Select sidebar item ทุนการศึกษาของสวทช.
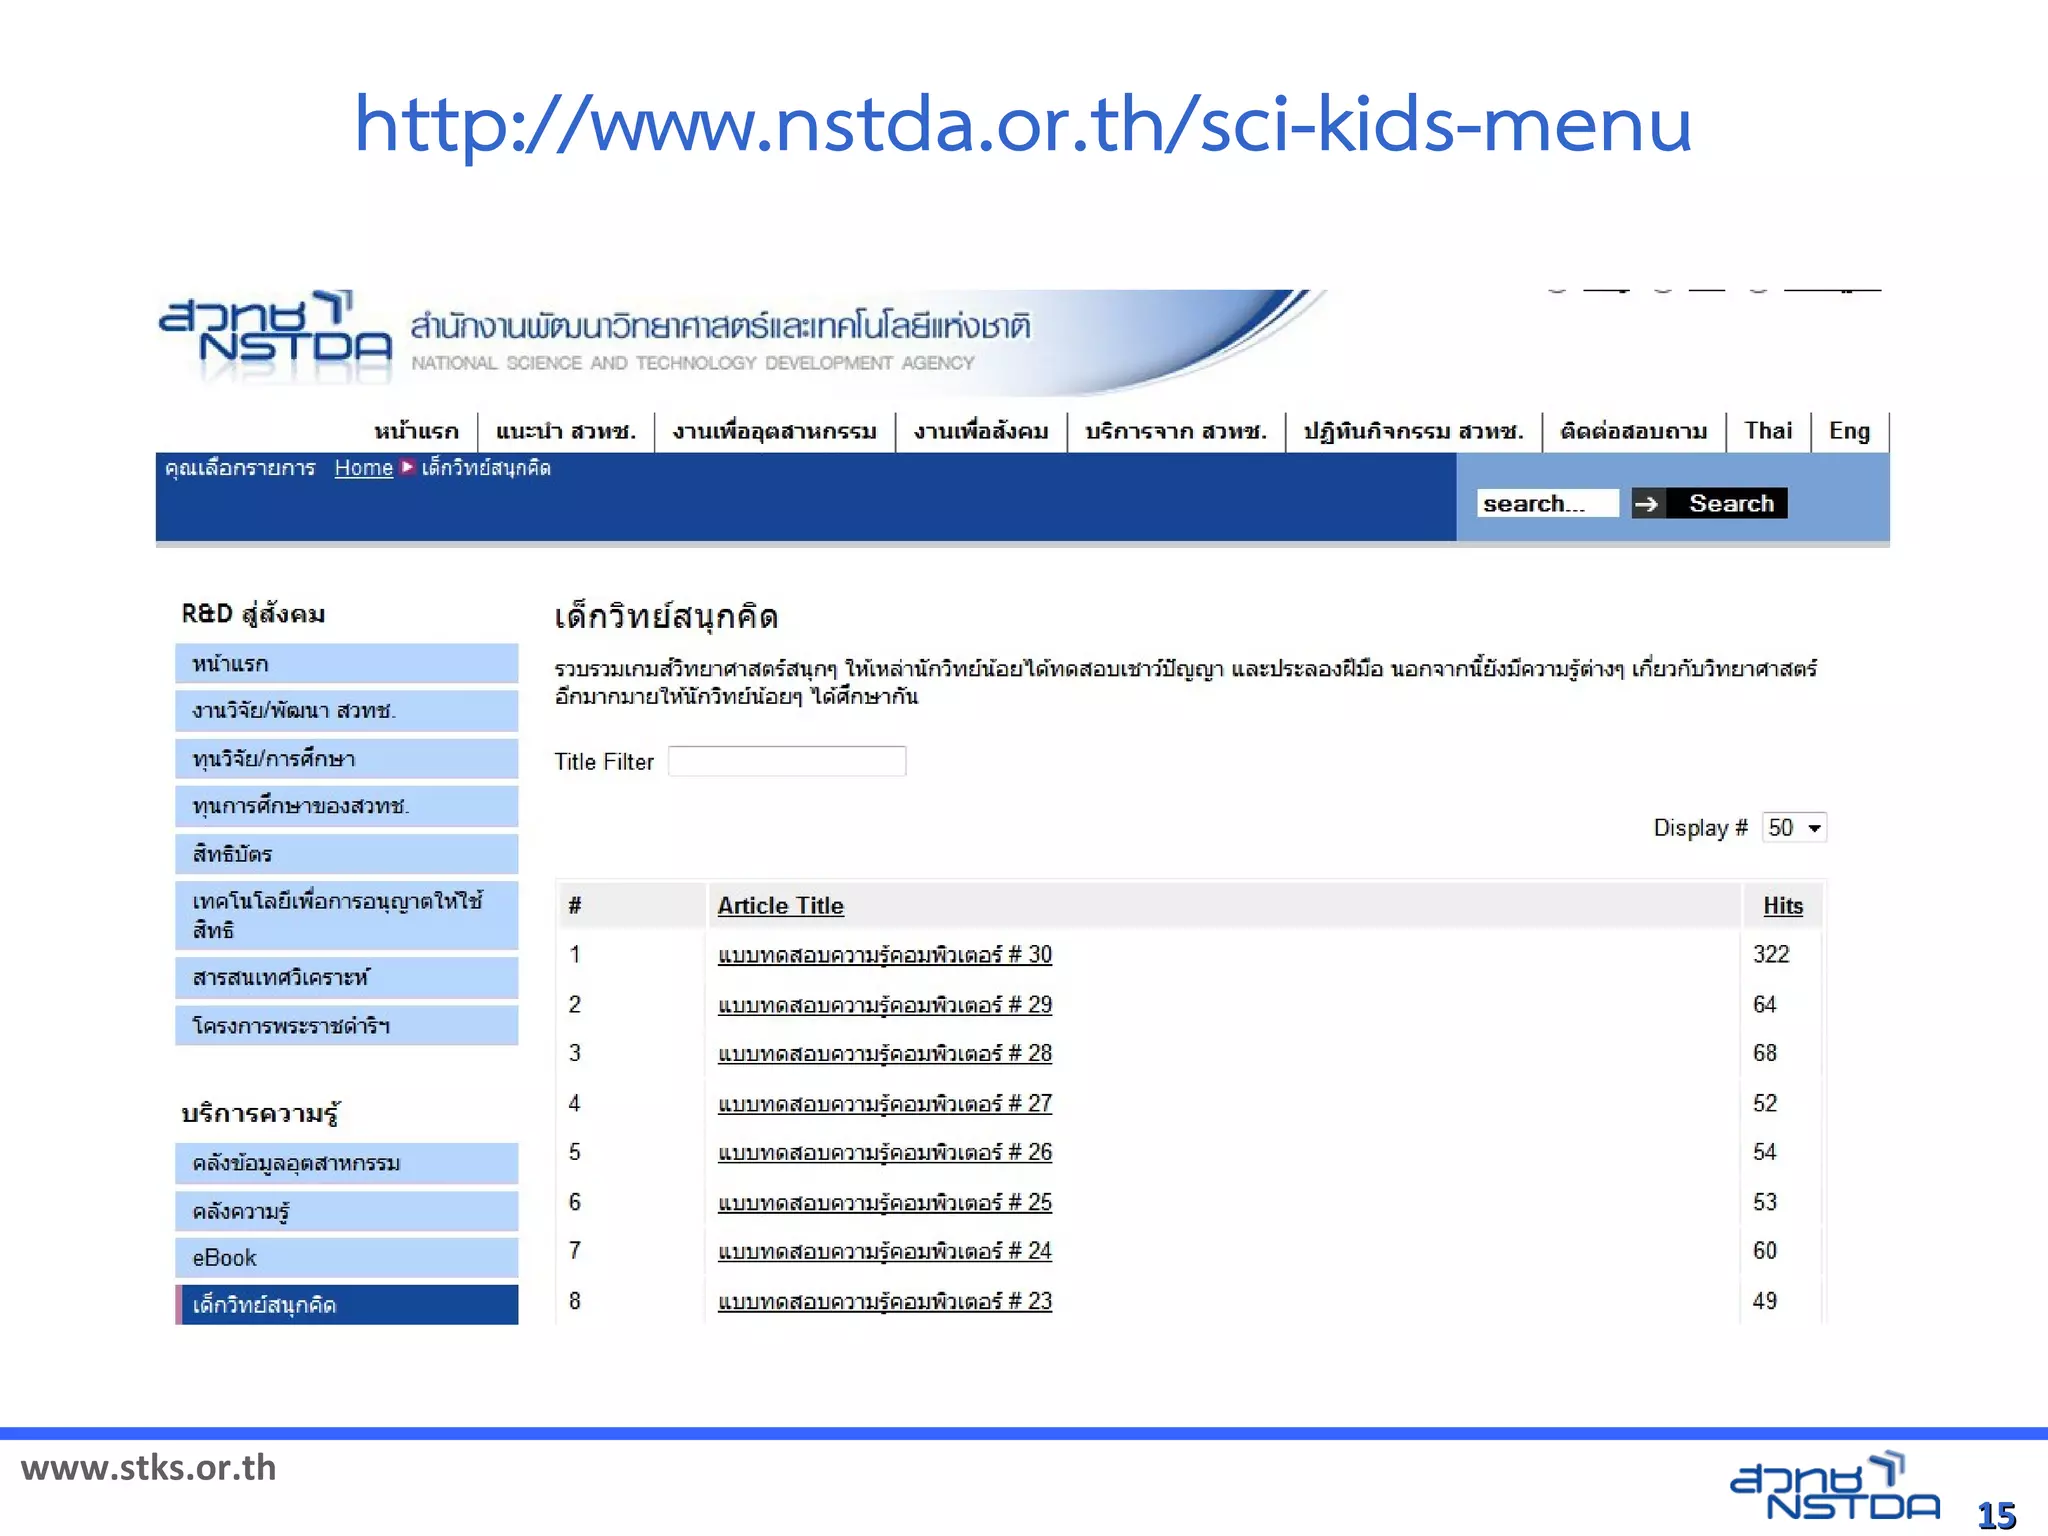 point(347,806)
